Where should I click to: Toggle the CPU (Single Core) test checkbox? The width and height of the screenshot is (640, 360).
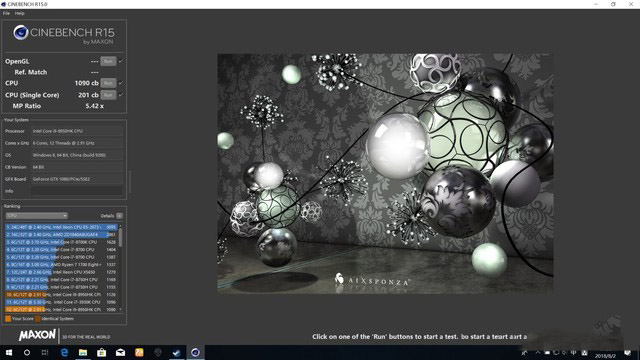coord(121,95)
